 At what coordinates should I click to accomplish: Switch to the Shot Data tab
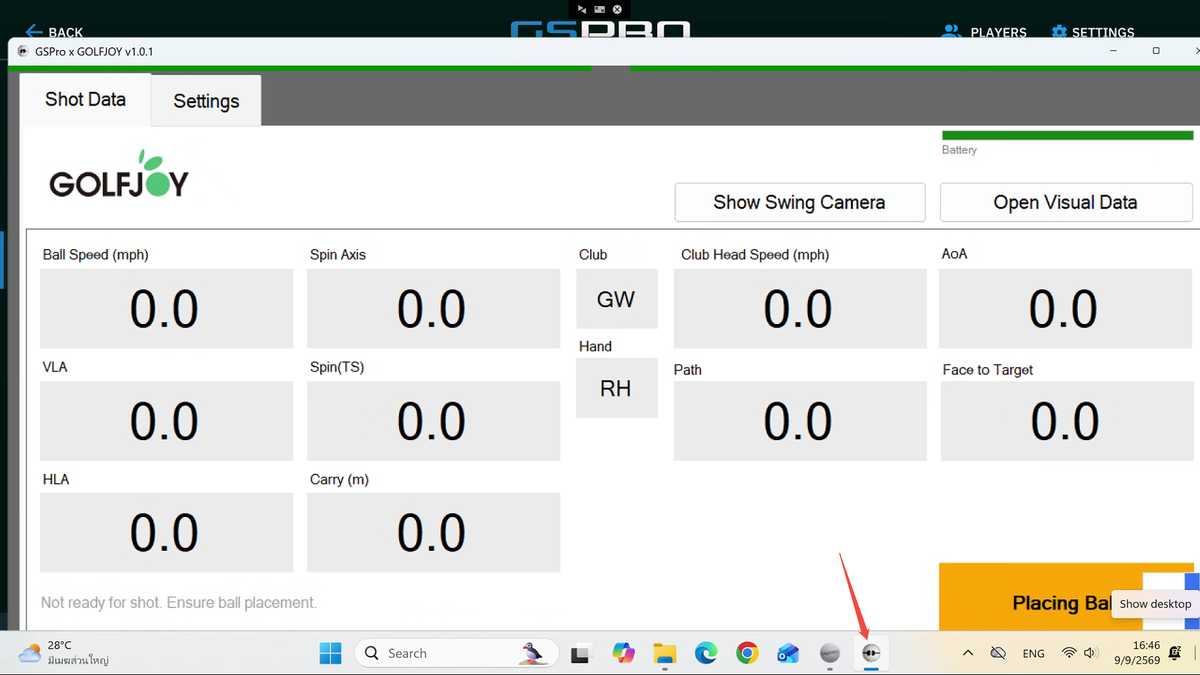[x=85, y=99]
